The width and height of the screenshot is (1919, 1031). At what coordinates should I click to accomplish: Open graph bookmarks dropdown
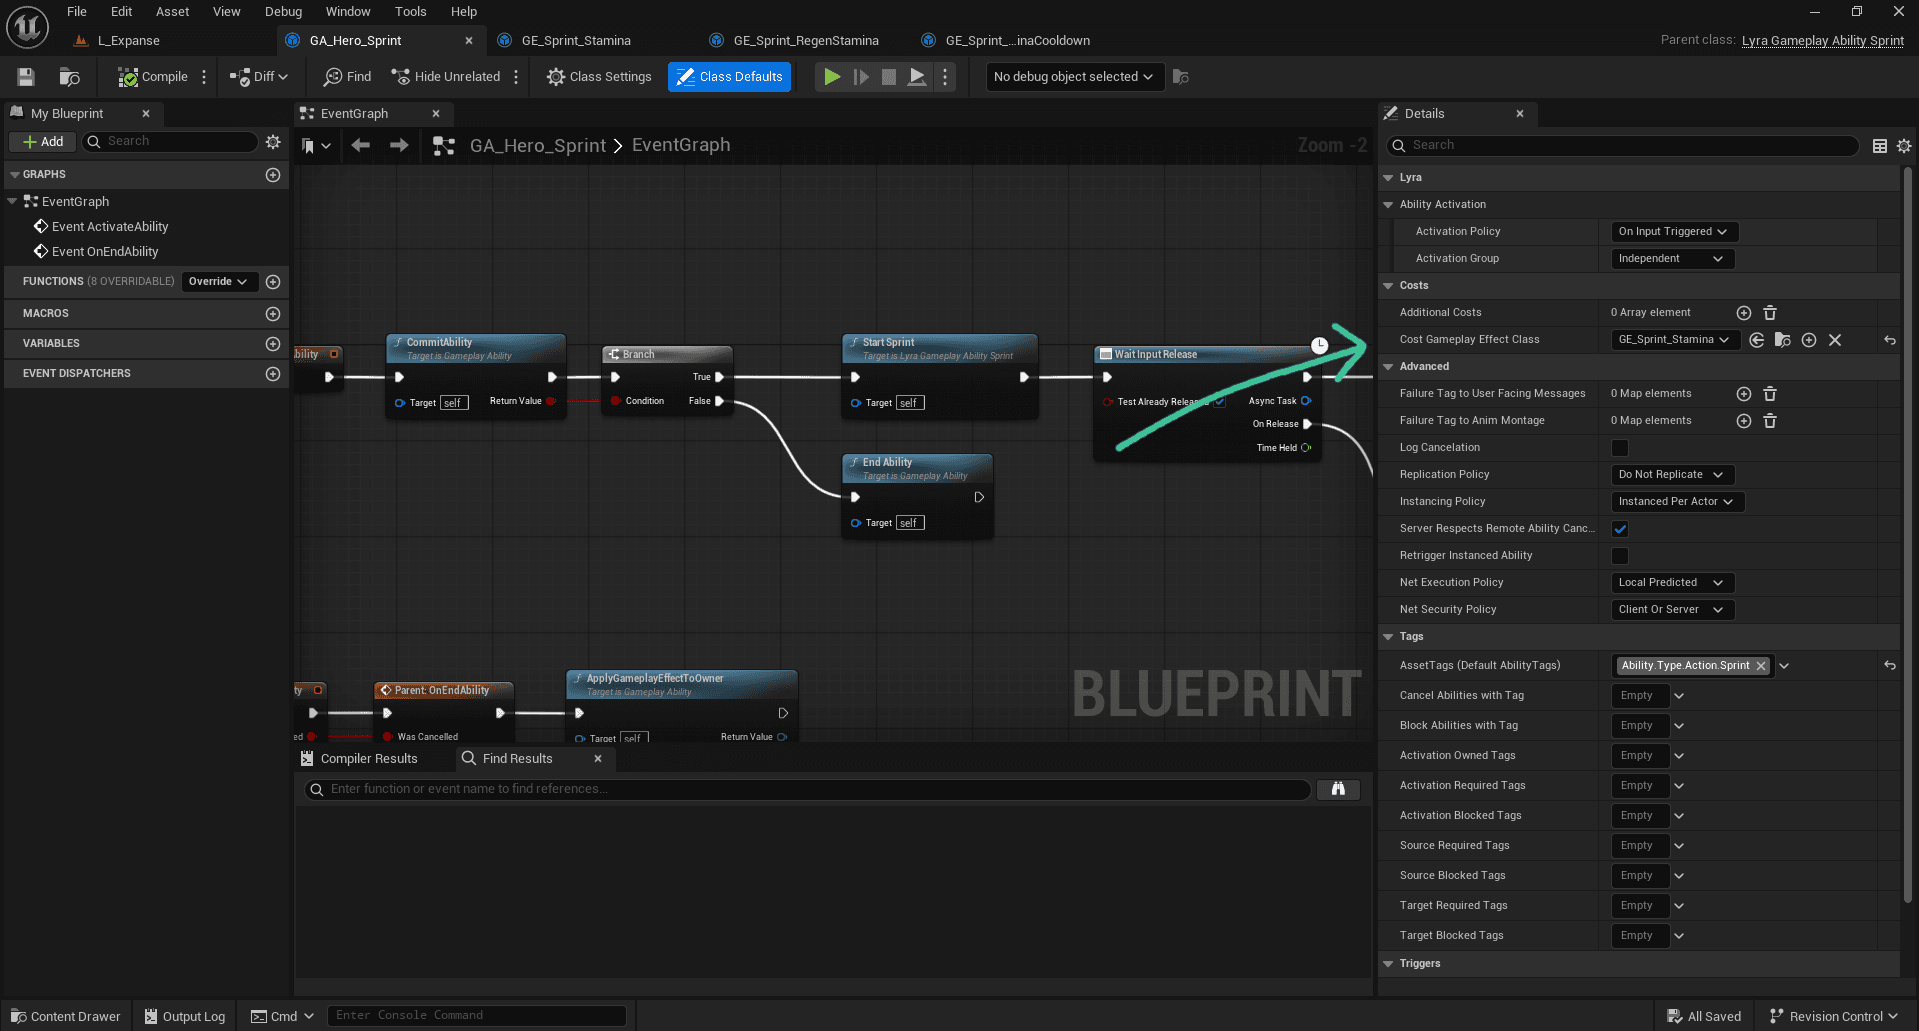316,146
